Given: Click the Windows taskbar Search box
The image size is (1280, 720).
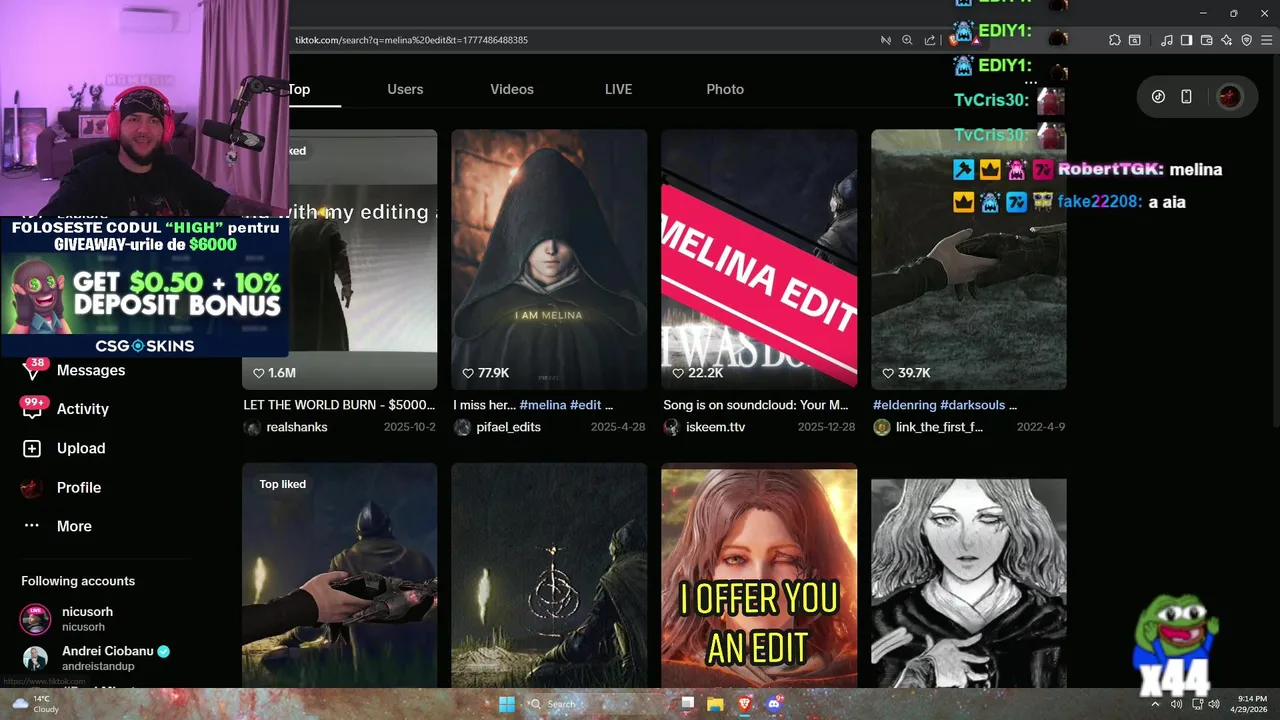Looking at the screenshot, I should pyautogui.click(x=595, y=704).
